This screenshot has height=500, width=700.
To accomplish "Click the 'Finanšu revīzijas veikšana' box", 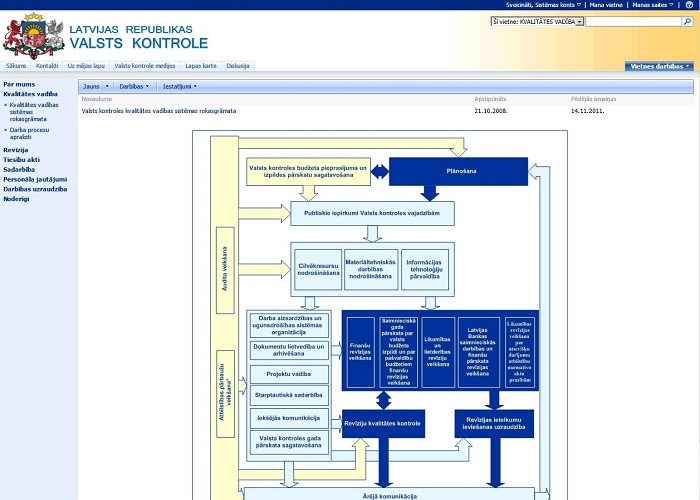I will click(360, 352).
